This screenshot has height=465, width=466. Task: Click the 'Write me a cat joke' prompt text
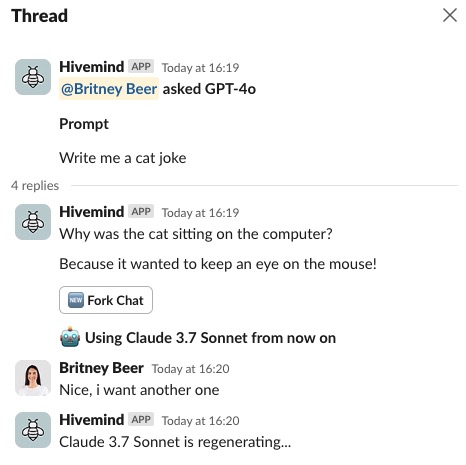pos(123,158)
